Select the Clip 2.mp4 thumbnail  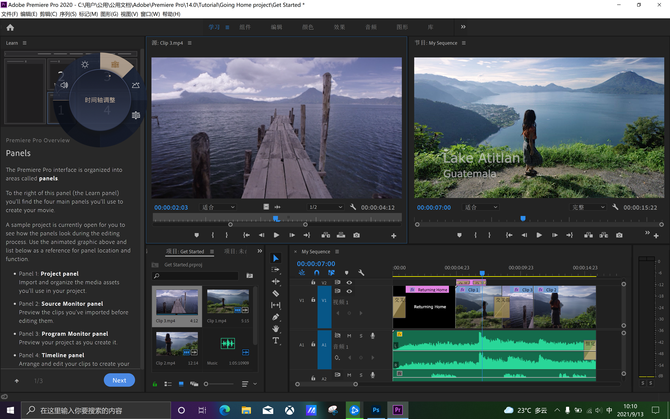(x=177, y=344)
